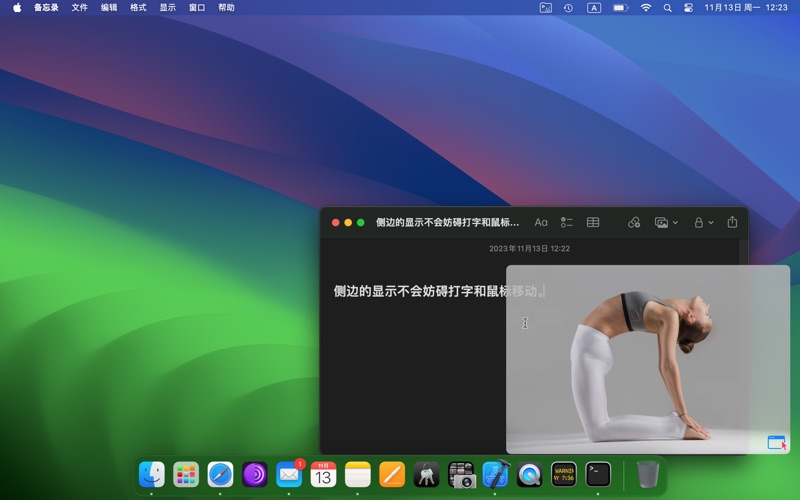Viewport: 800px width, 500px height.
Task: Open the 显示 menu
Action: tap(167, 7)
